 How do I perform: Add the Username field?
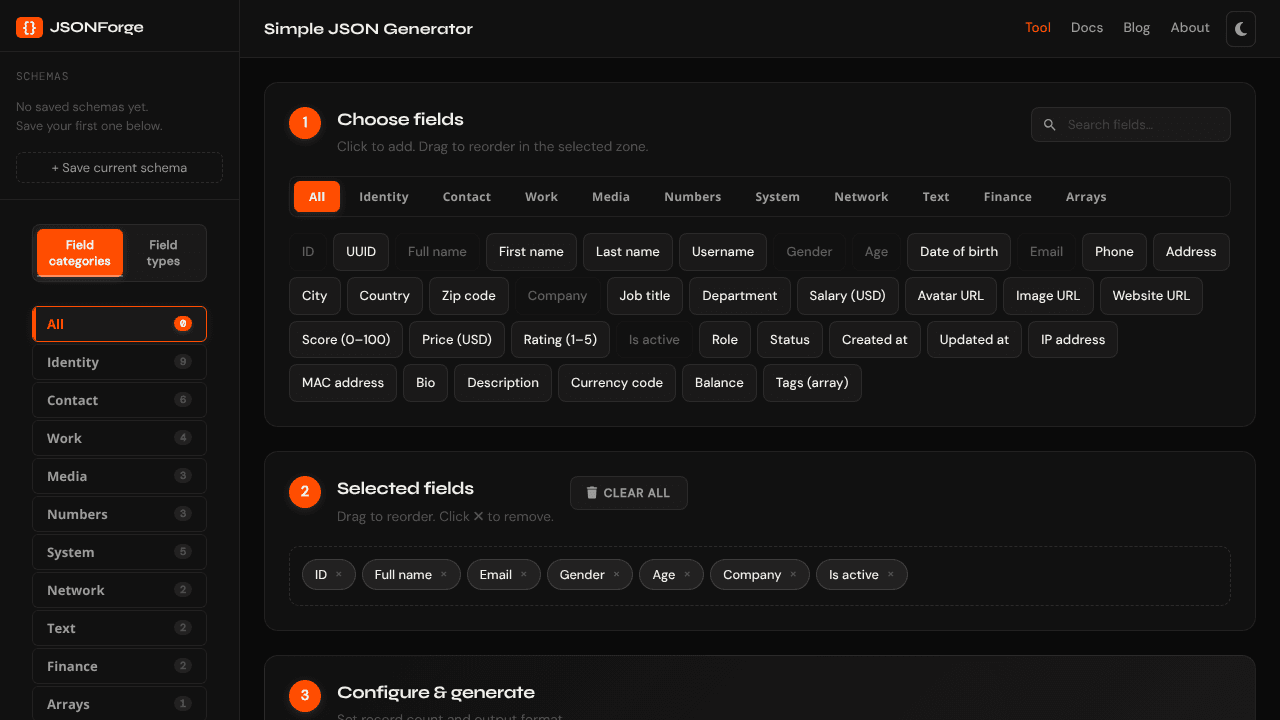click(x=723, y=252)
